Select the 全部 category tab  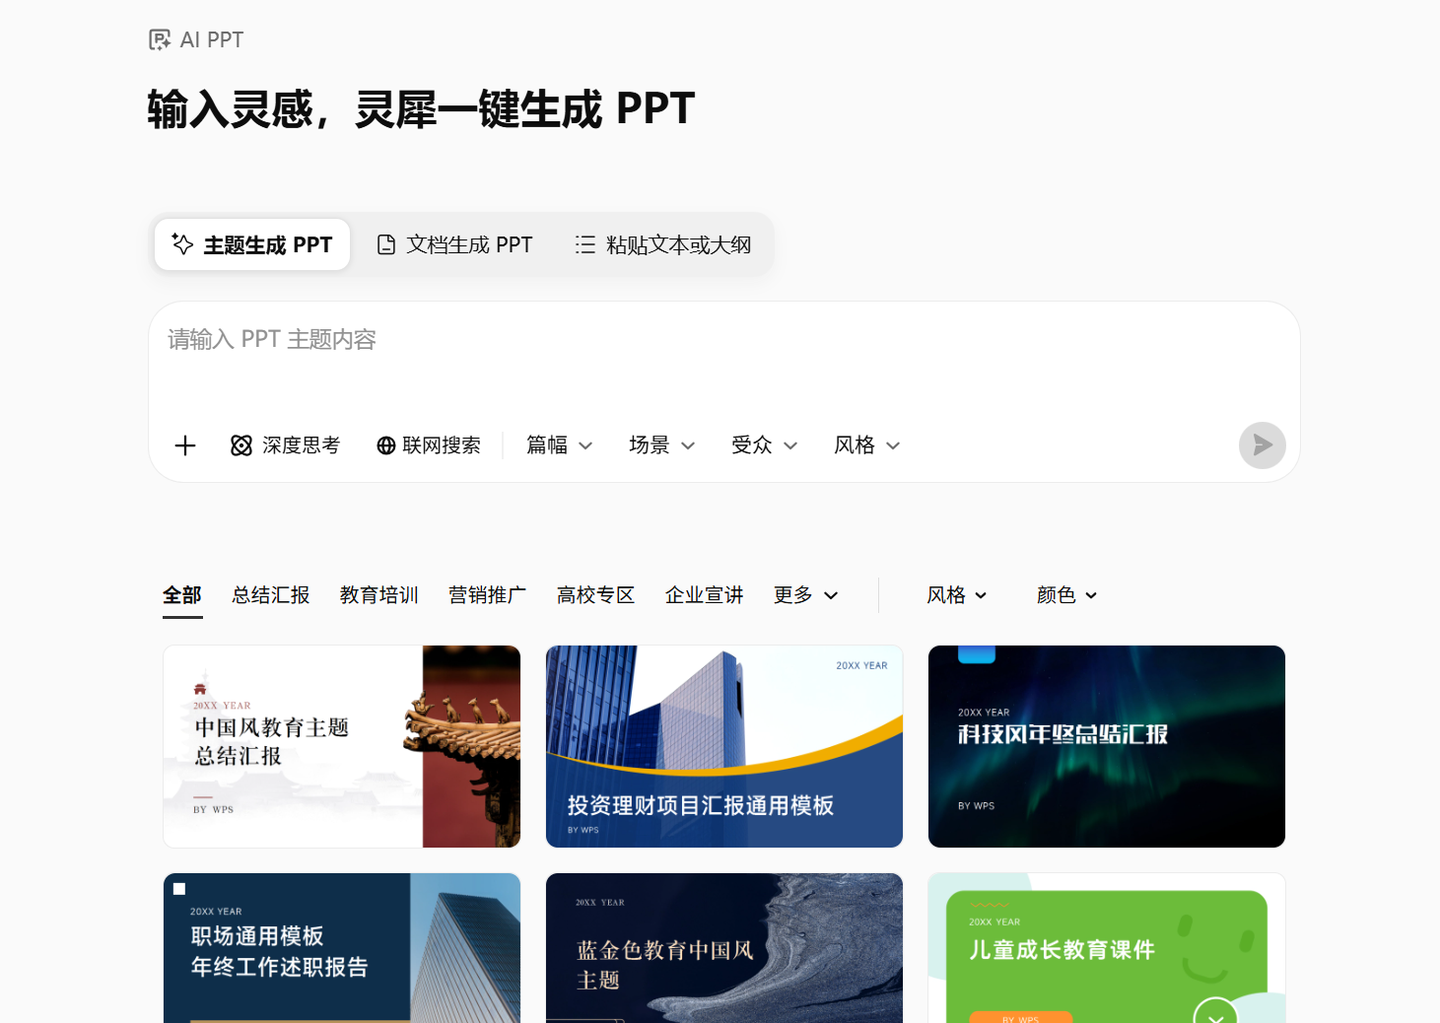(x=182, y=595)
